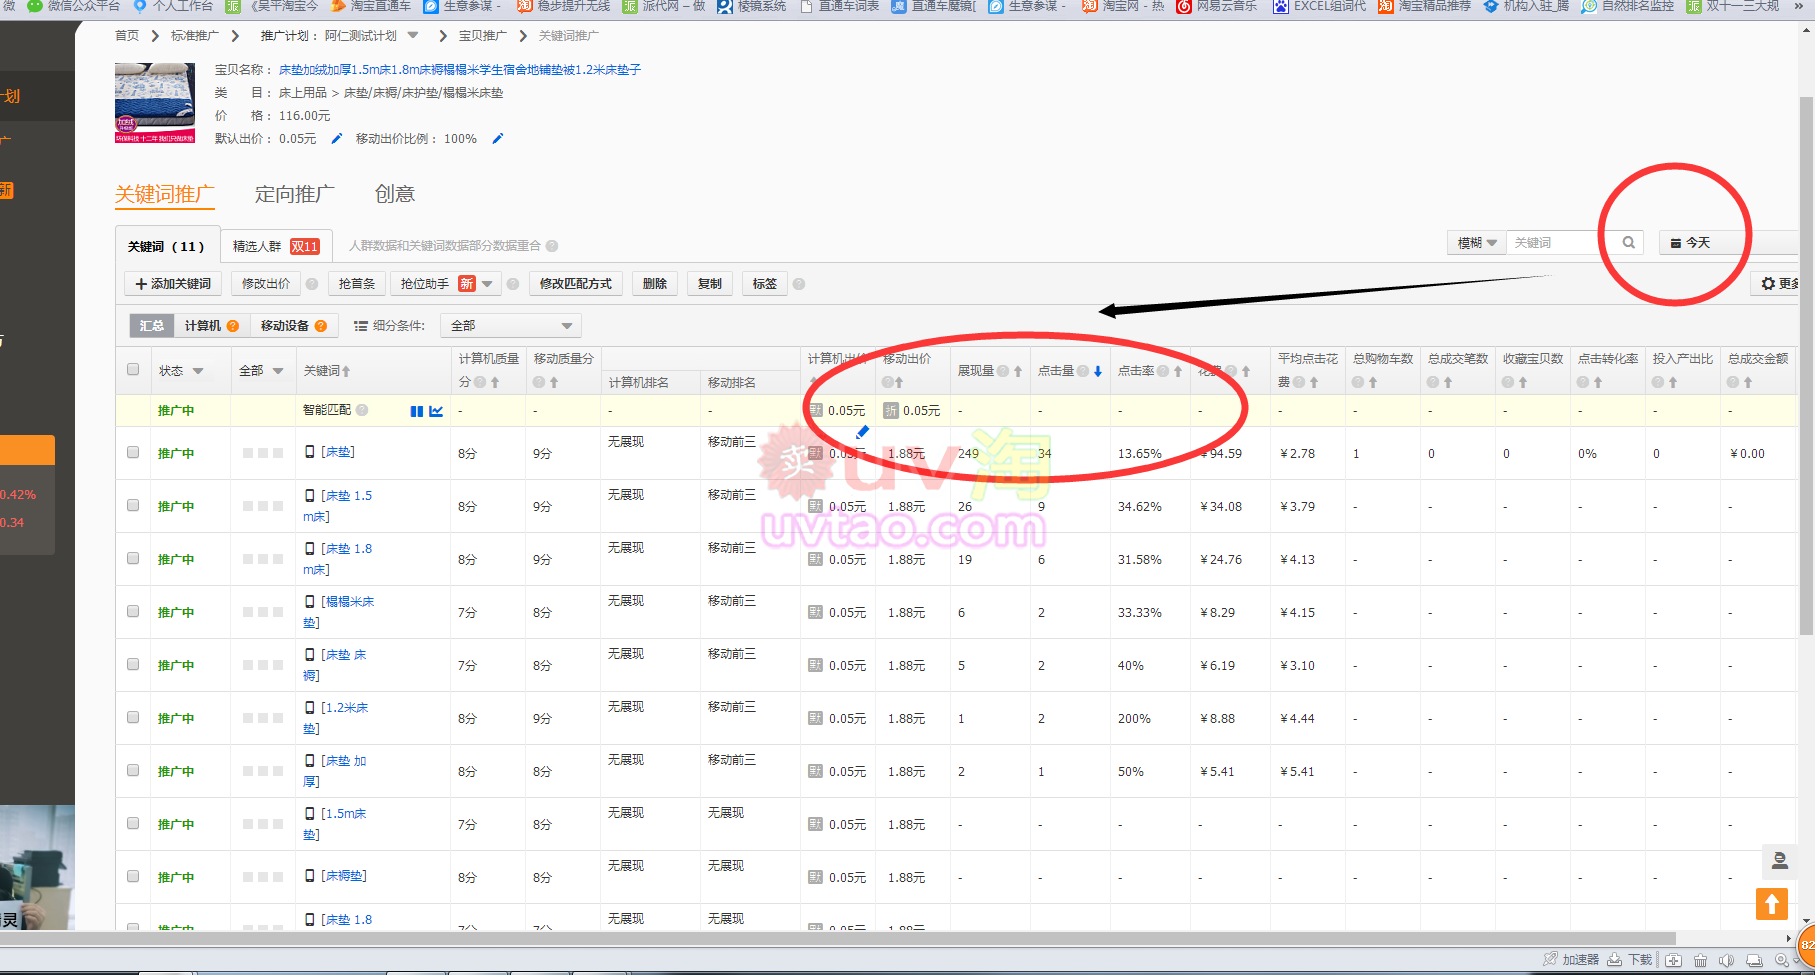Check the box for keyword 床垫
Screen dimensions: 1815x975
[x=133, y=453]
